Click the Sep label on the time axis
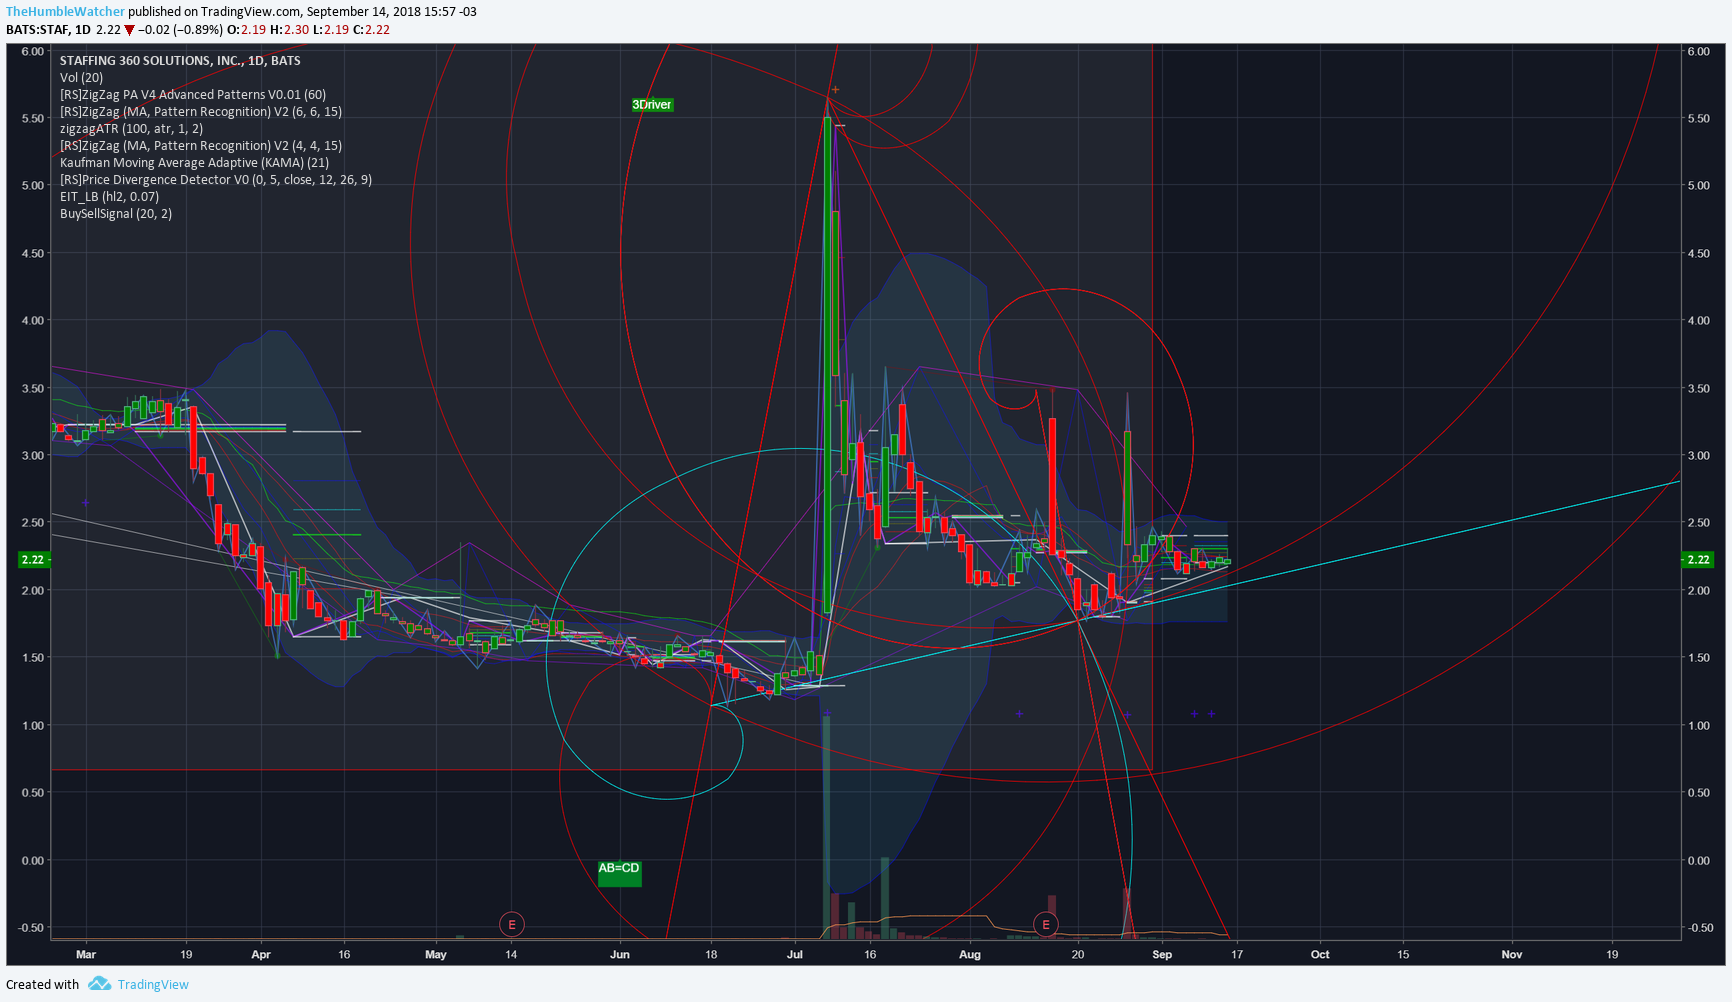The image size is (1732, 1002). [1162, 955]
